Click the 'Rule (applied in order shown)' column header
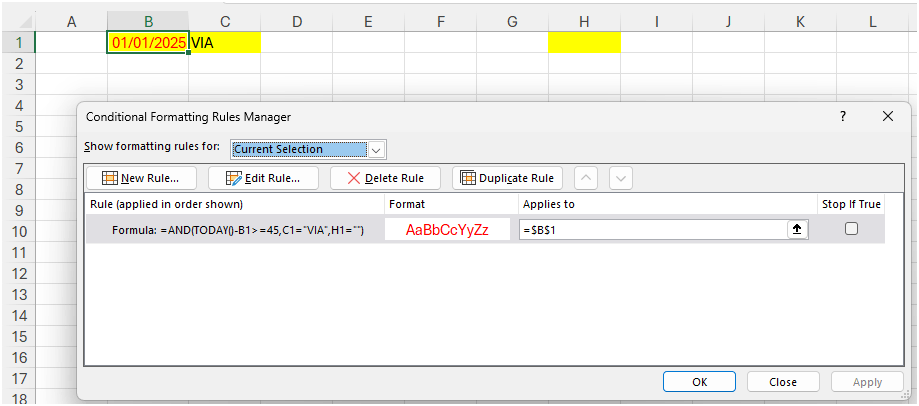Image resolution: width=919 pixels, height=406 pixels. [x=235, y=204]
